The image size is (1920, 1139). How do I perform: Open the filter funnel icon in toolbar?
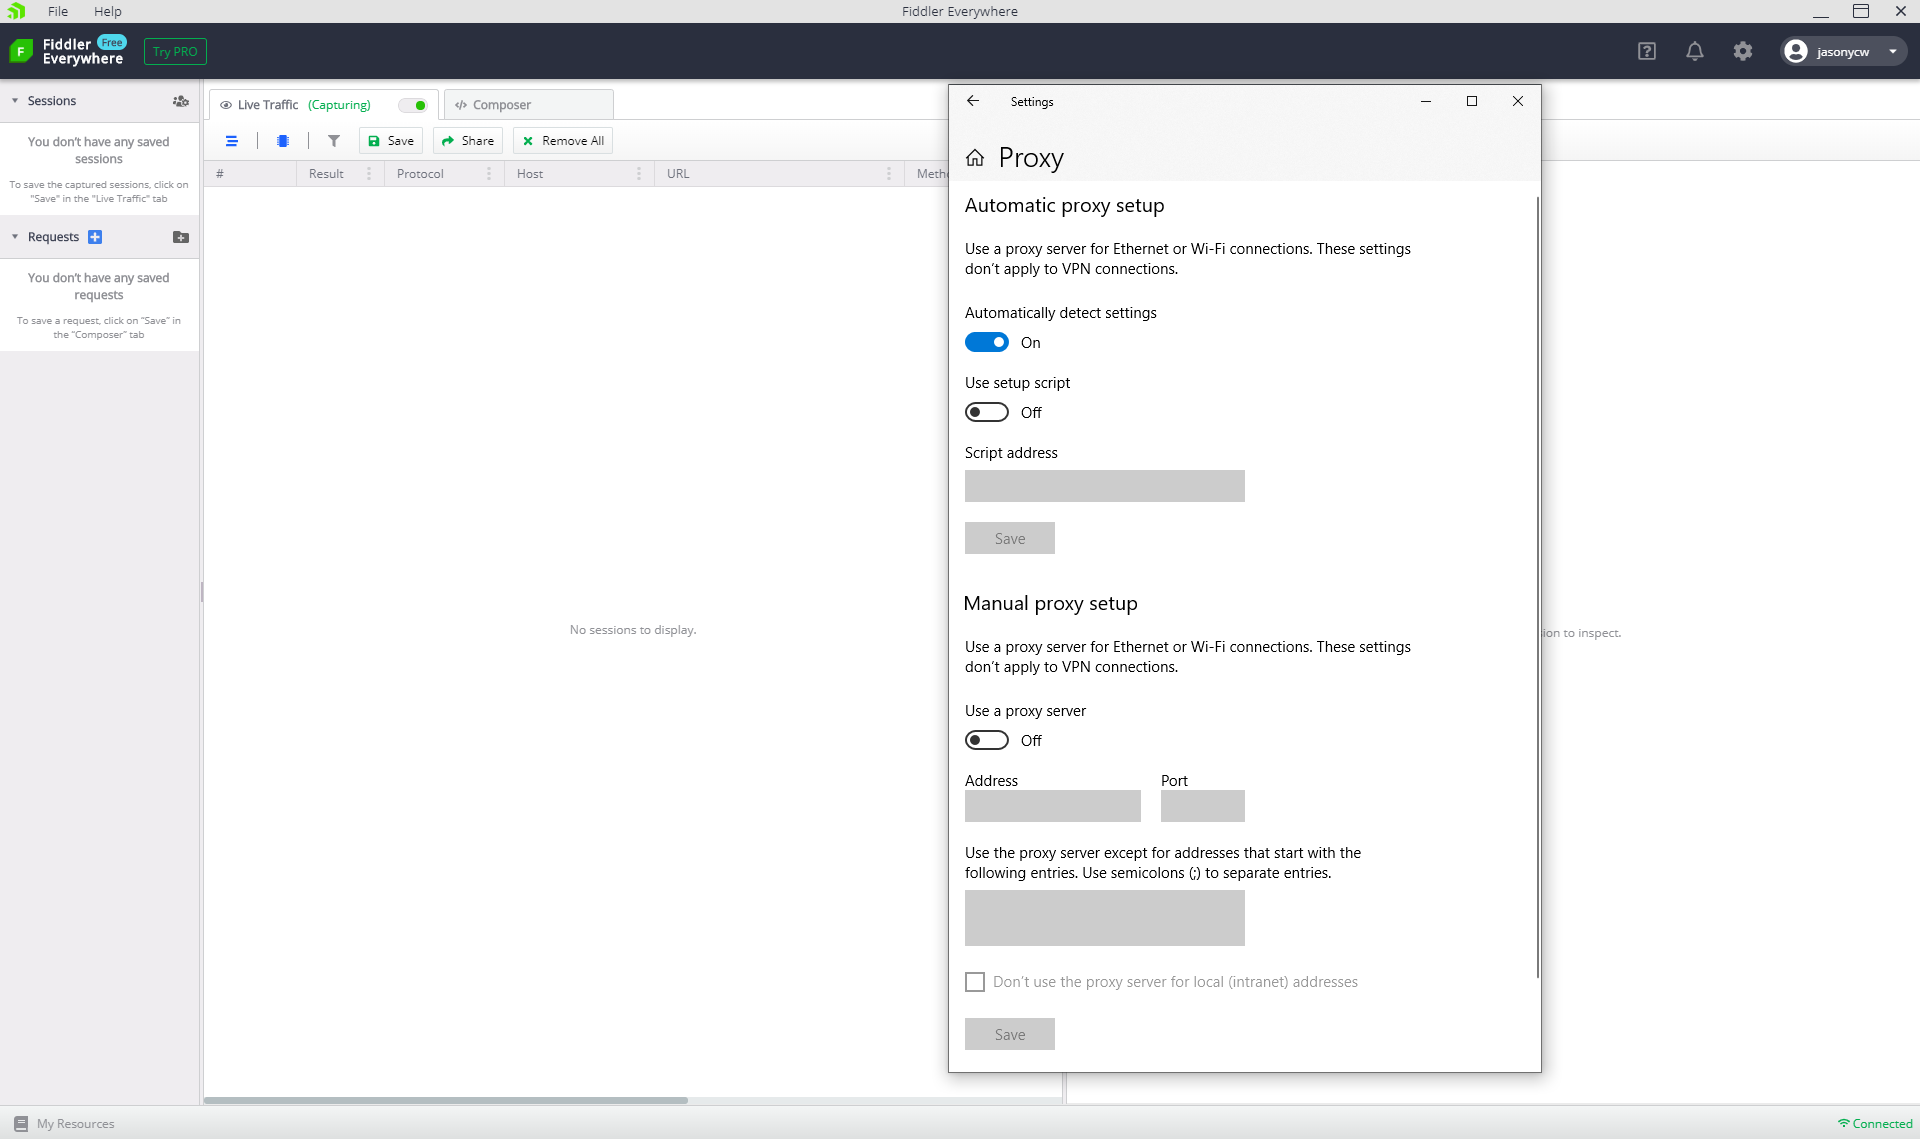tap(334, 141)
